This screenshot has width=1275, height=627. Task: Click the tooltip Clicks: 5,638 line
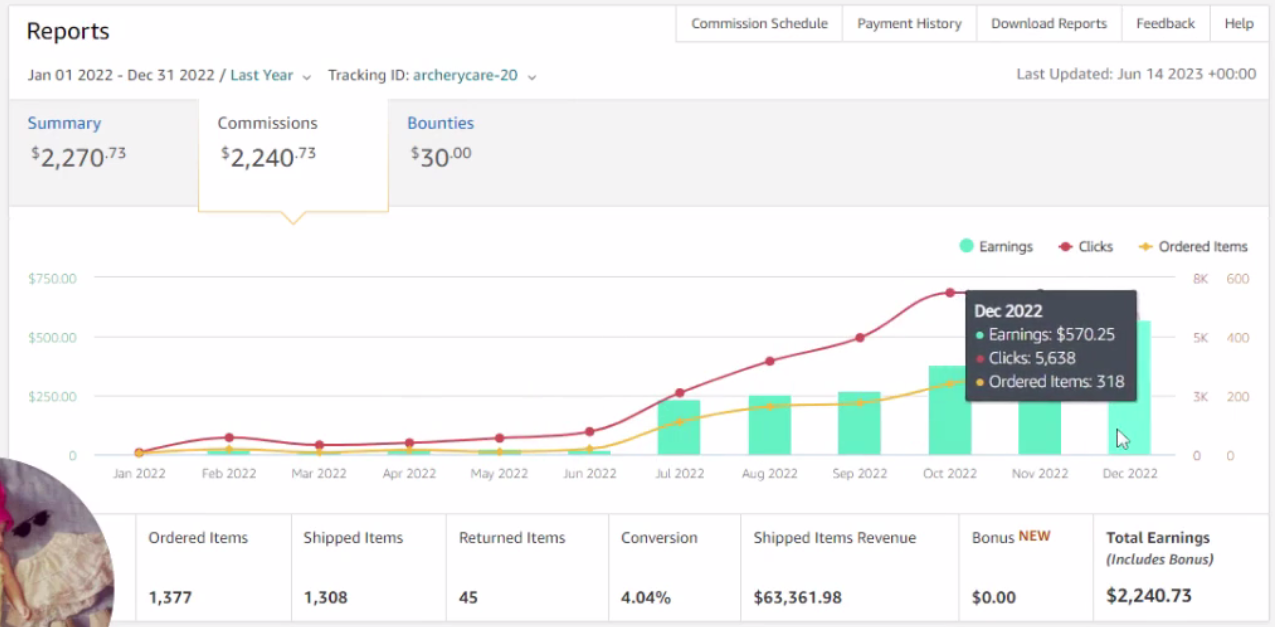[x=1025, y=358]
